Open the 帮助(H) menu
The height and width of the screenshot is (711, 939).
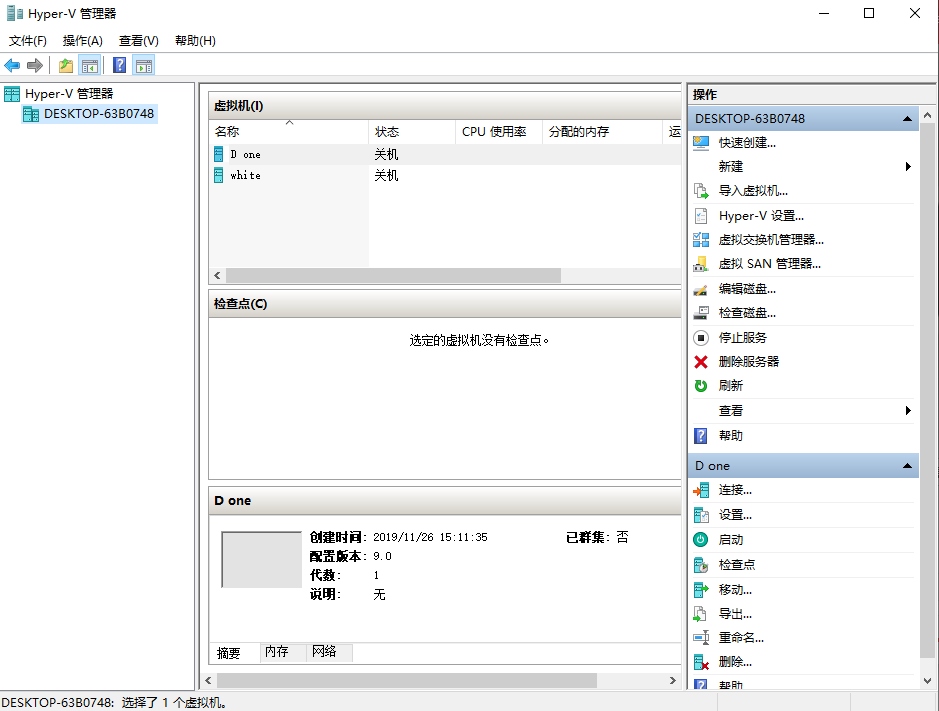tap(195, 41)
